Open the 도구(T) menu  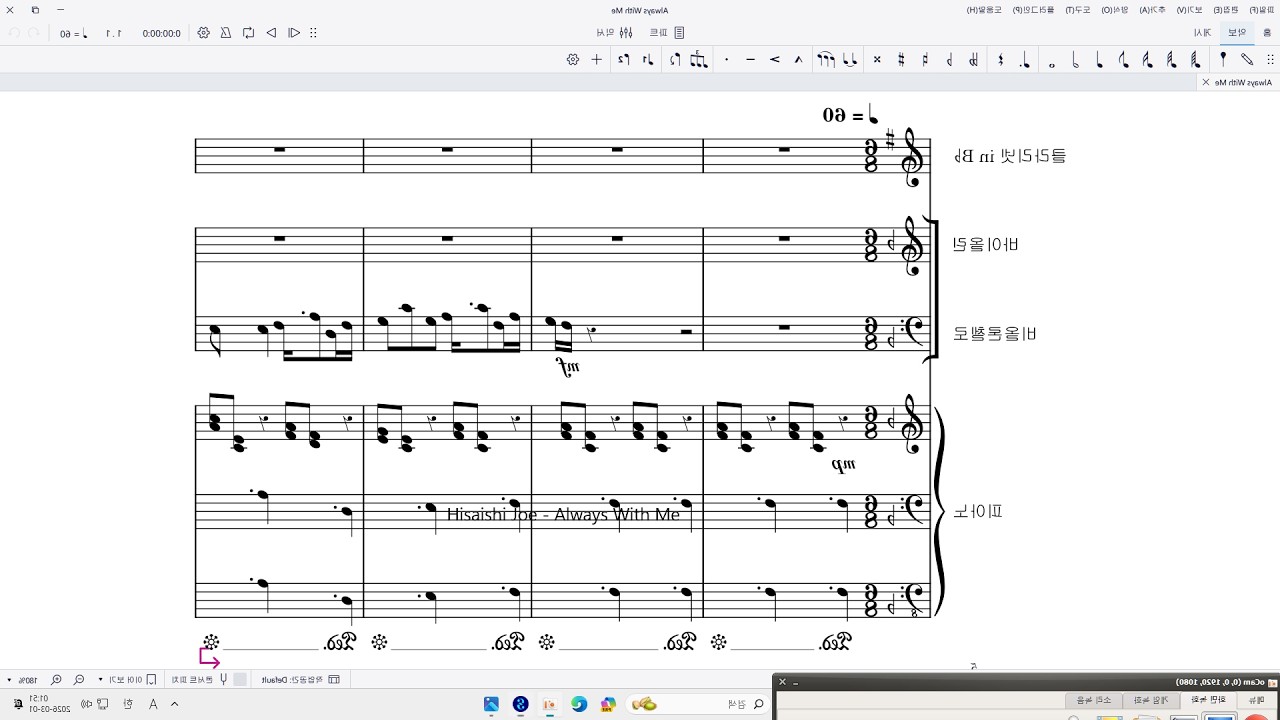[x=1077, y=9]
